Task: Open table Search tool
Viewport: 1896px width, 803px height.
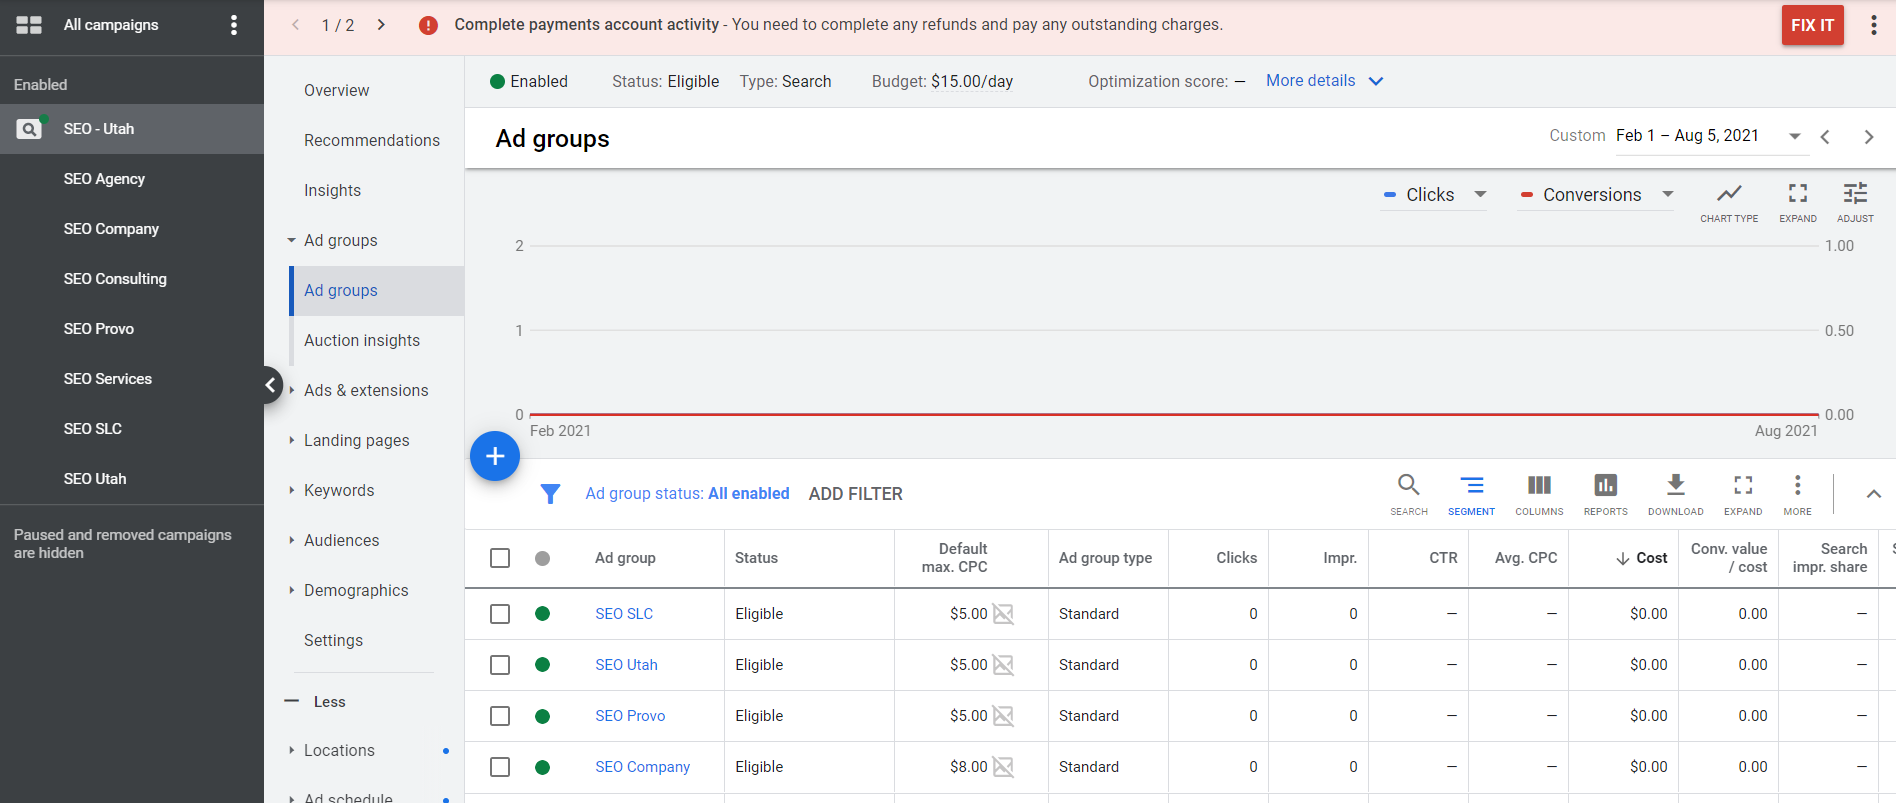Action: tap(1409, 494)
